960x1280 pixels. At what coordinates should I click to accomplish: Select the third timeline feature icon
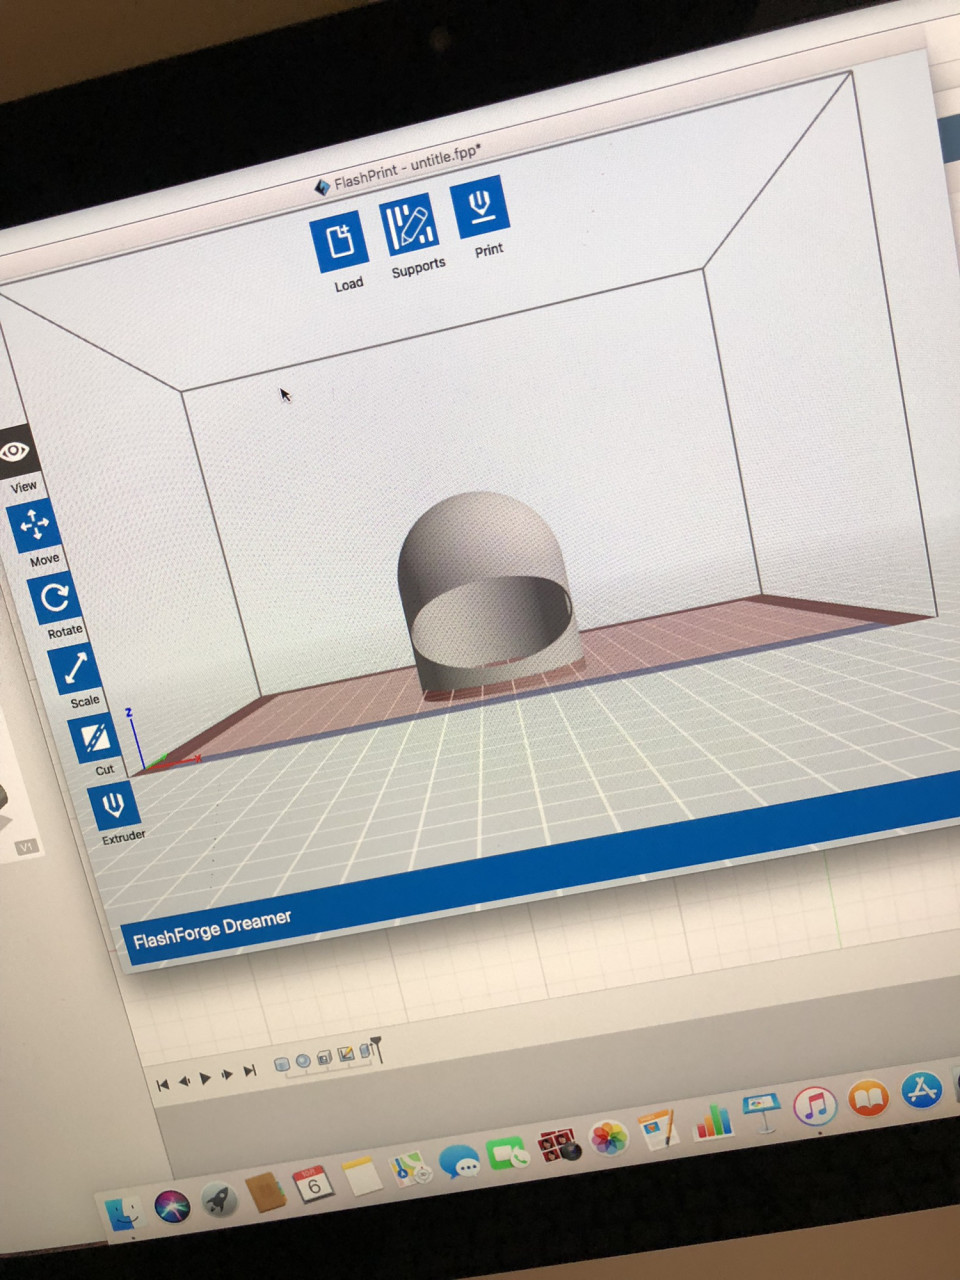(x=324, y=1058)
